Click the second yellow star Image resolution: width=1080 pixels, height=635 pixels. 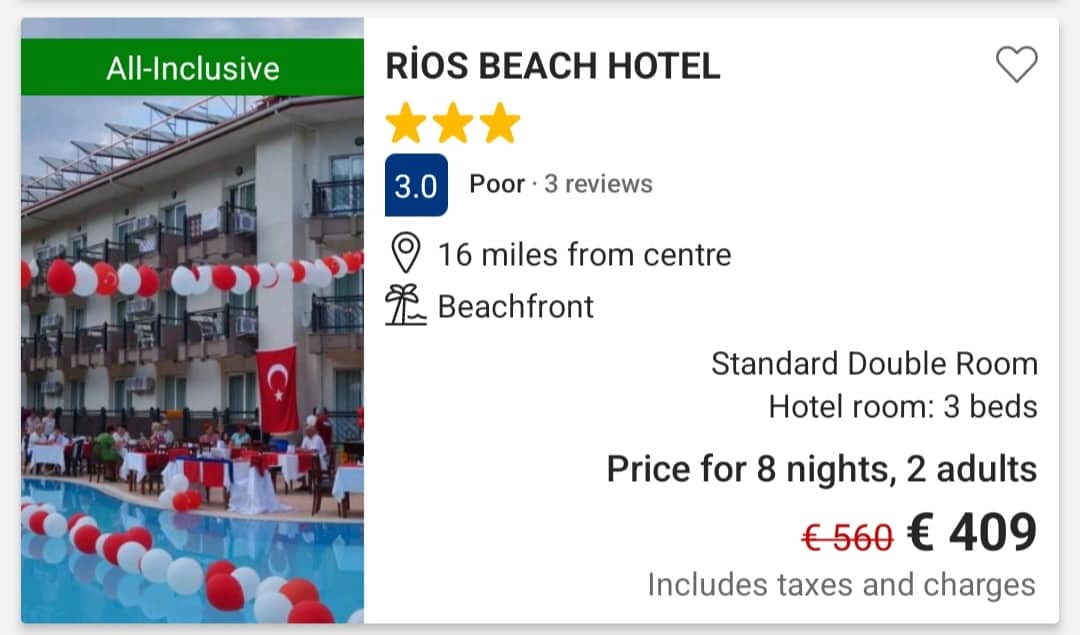[x=453, y=124]
